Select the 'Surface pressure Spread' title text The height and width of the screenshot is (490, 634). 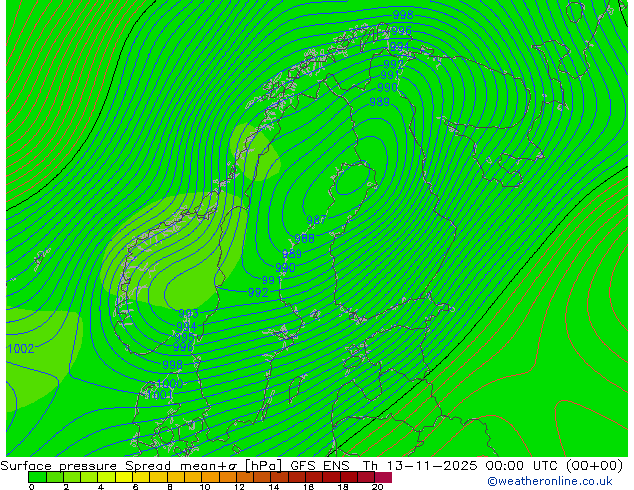[85, 466]
